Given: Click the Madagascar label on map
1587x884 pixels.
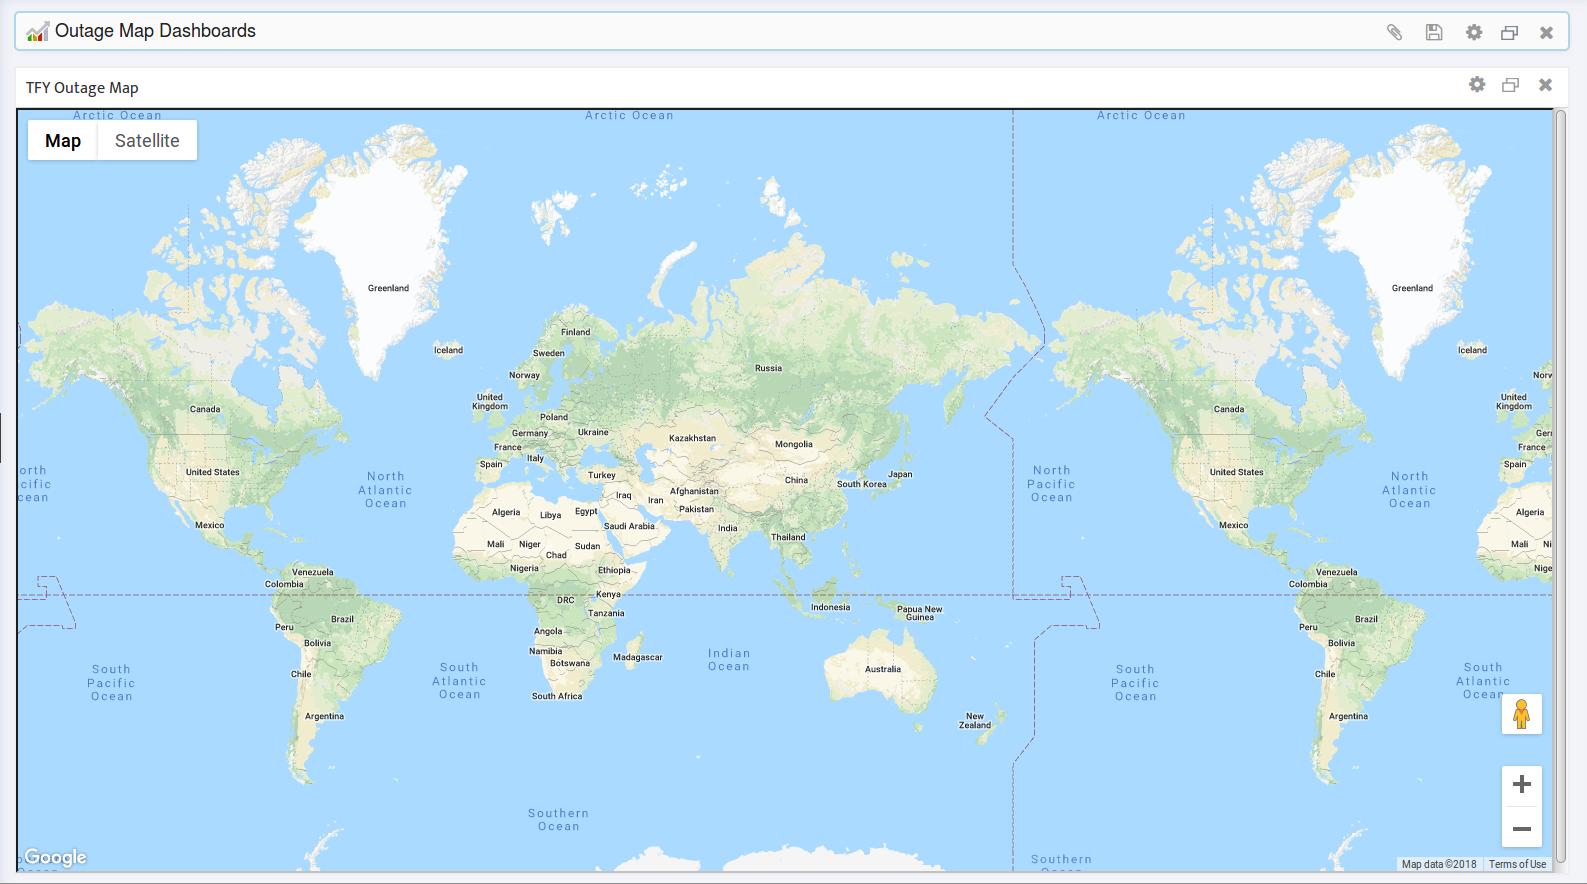Looking at the screenshot, I should coord(637,657).
